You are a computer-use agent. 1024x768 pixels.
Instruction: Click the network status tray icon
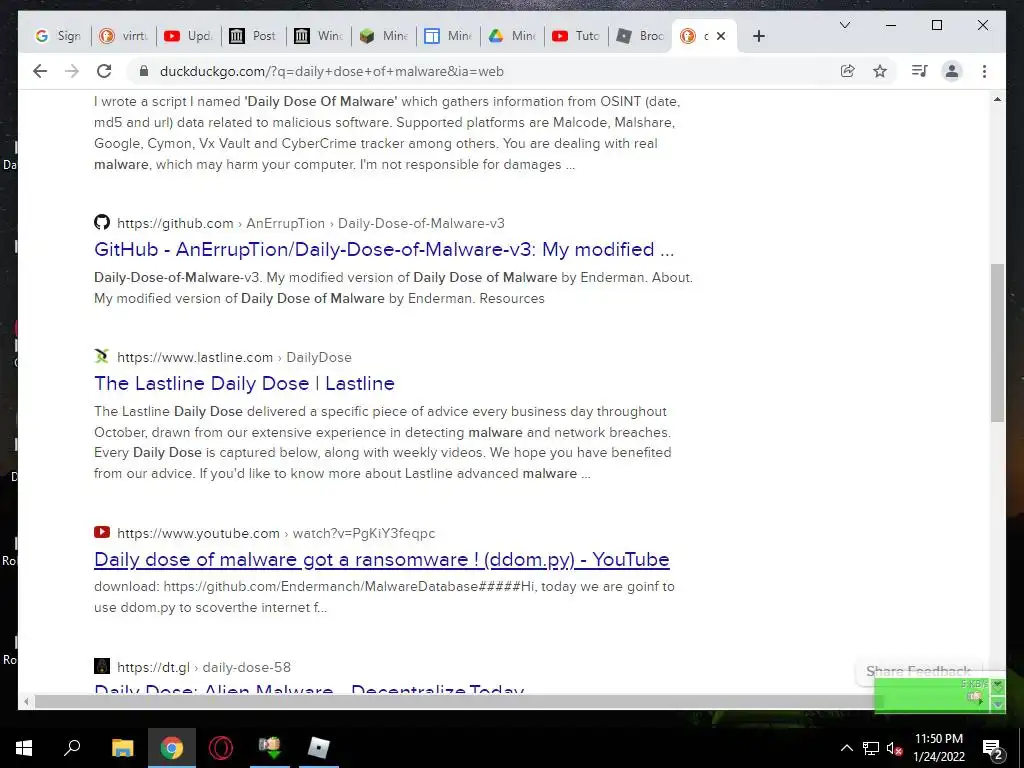[x=871, y=748]
